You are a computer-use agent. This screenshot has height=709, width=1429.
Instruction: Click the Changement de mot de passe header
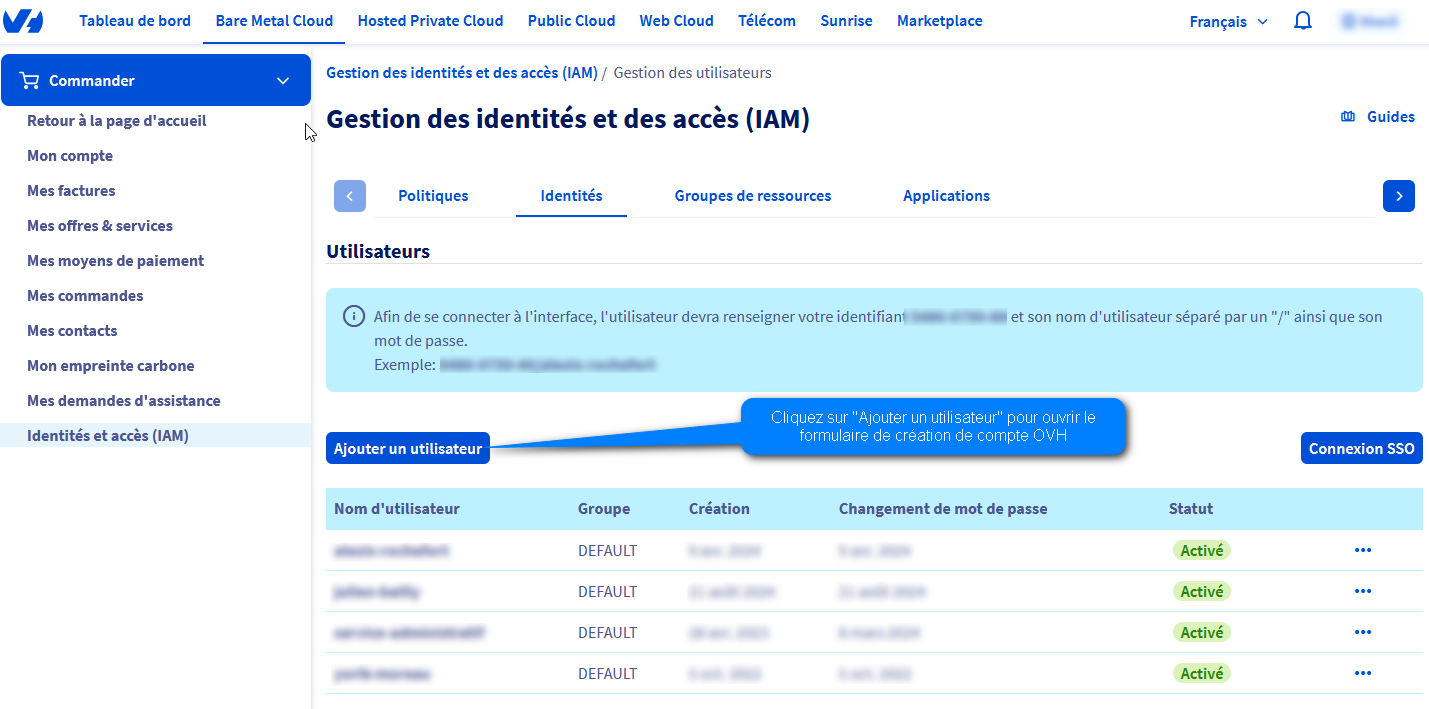click(943, 509)
